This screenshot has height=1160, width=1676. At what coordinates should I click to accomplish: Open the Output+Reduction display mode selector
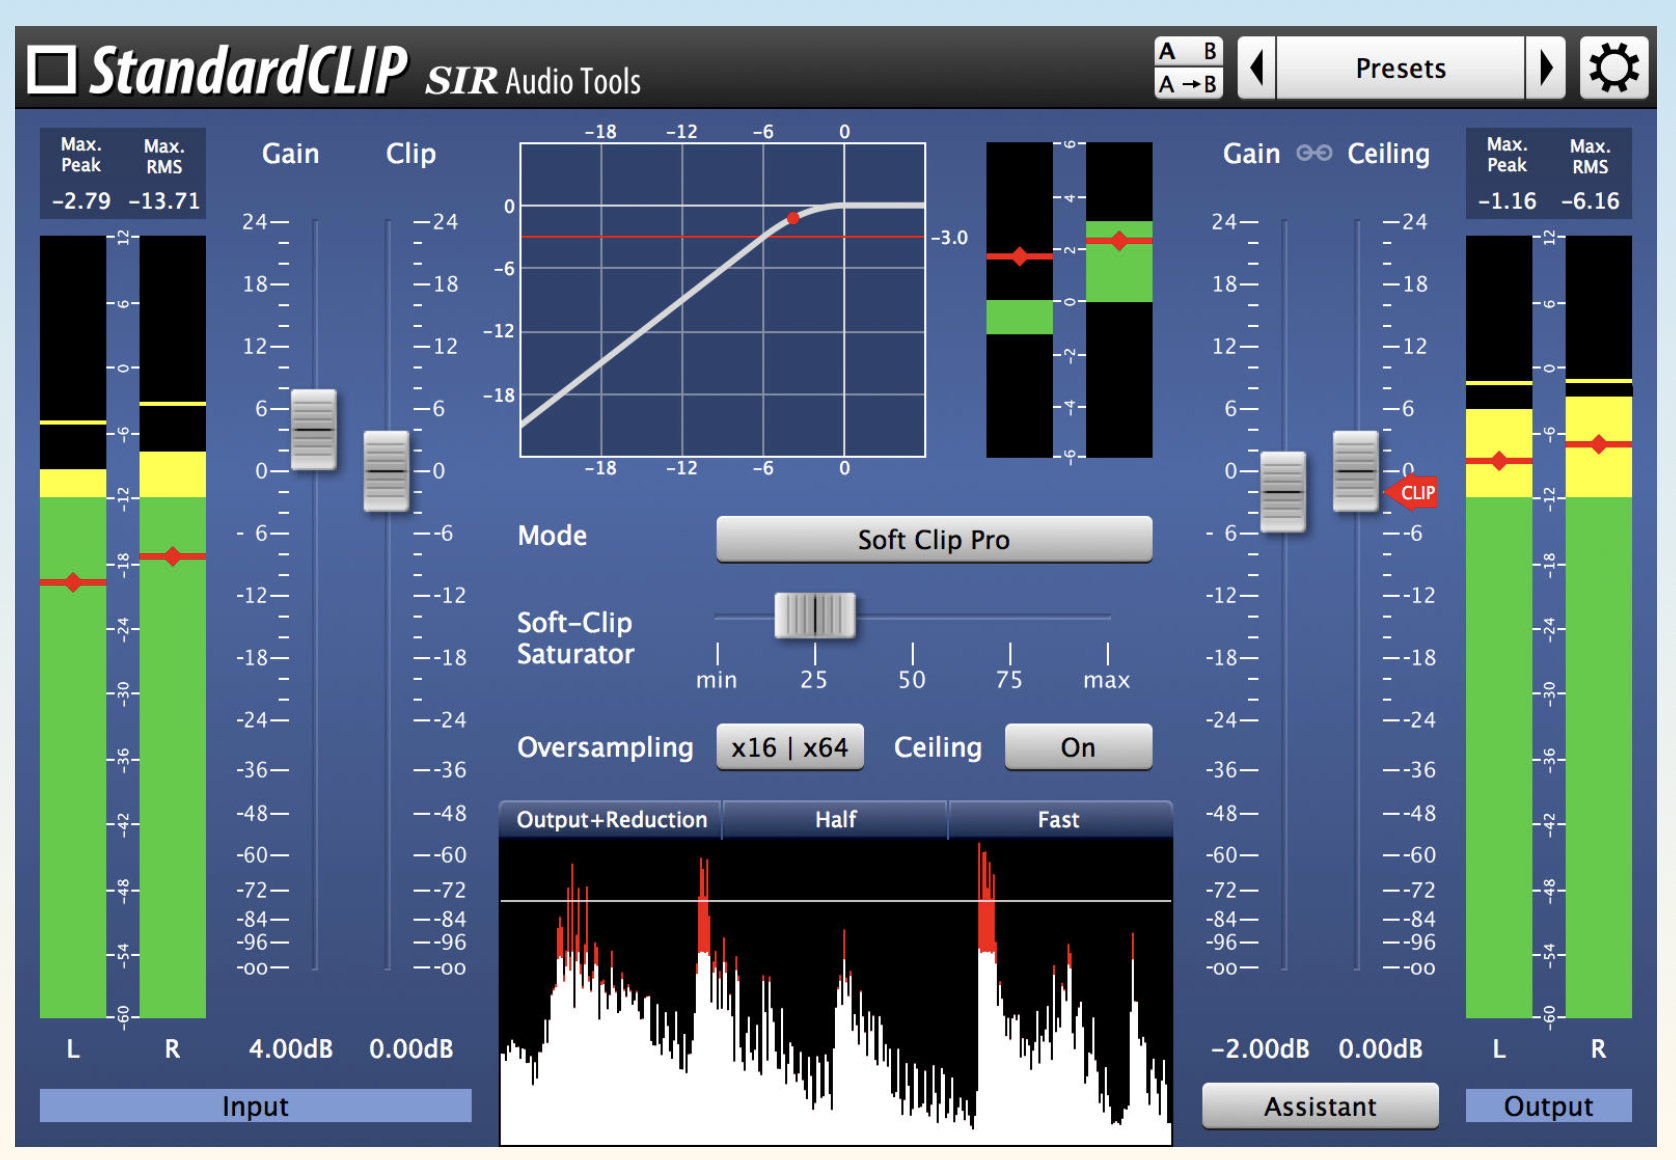611,820
